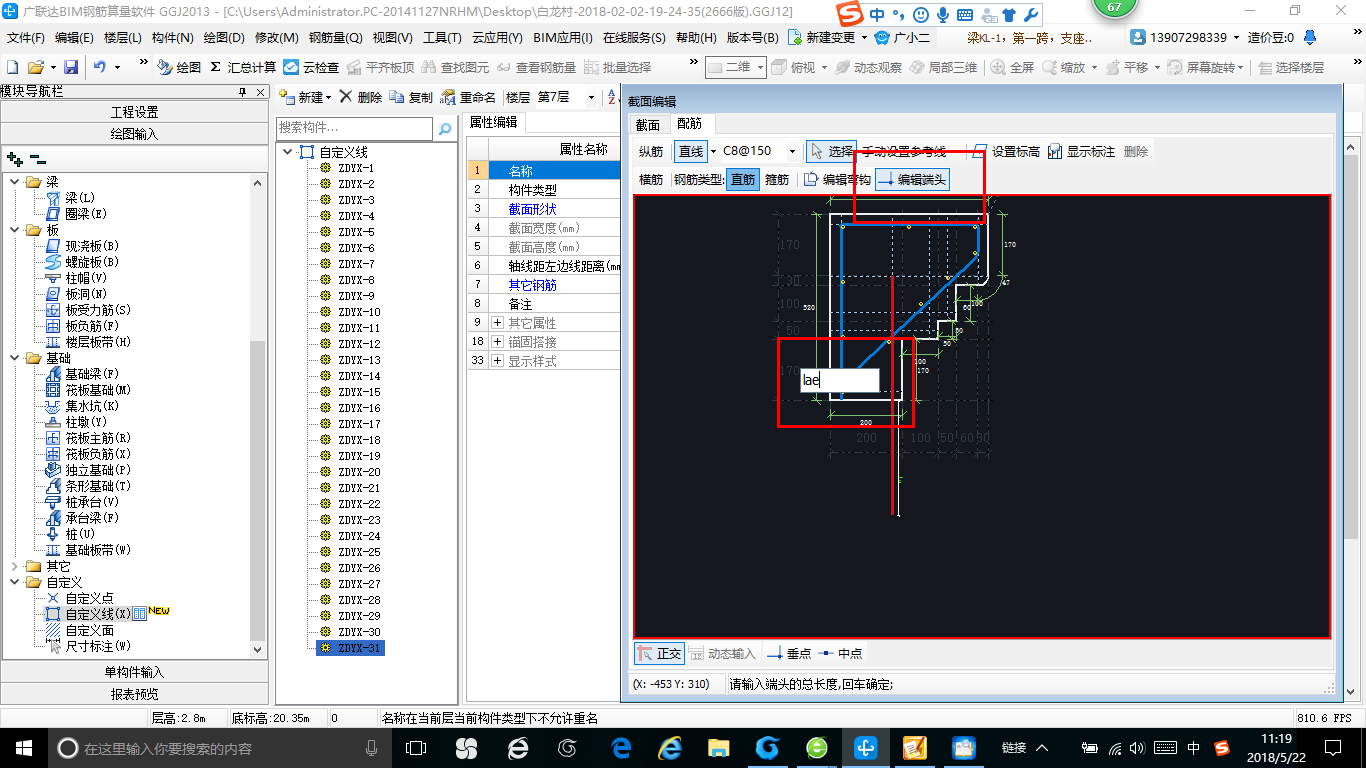
Task: Click 新建变更 button in menu bar
Action: tap(827, 38)
